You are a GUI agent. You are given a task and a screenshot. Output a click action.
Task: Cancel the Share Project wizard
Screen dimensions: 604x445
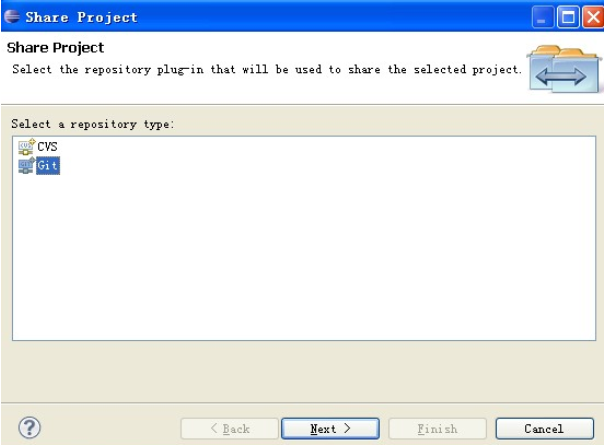(544, 428)
